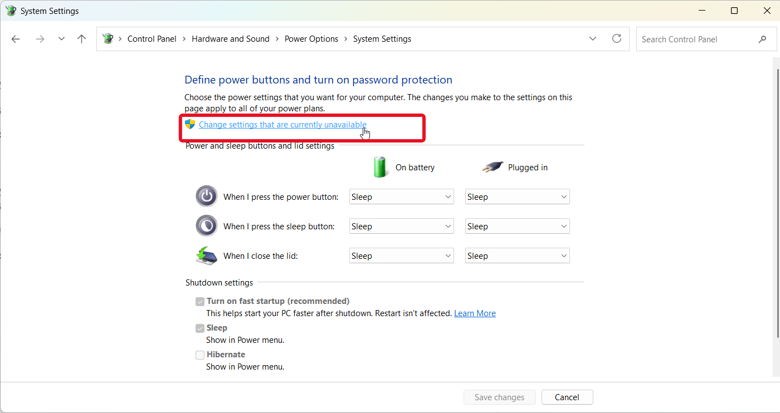Click the Cancel button
Screen dimensions: 780x413
[567, 397]
